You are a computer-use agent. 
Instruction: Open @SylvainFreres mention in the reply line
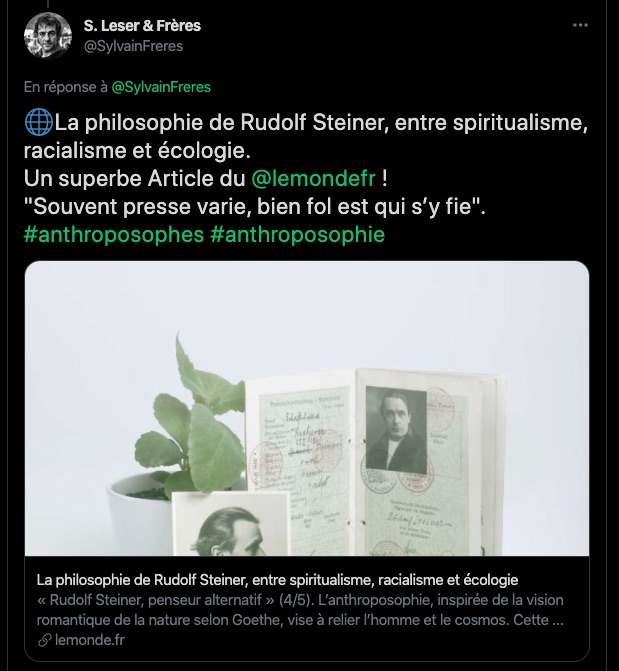(x=161, y=87)
